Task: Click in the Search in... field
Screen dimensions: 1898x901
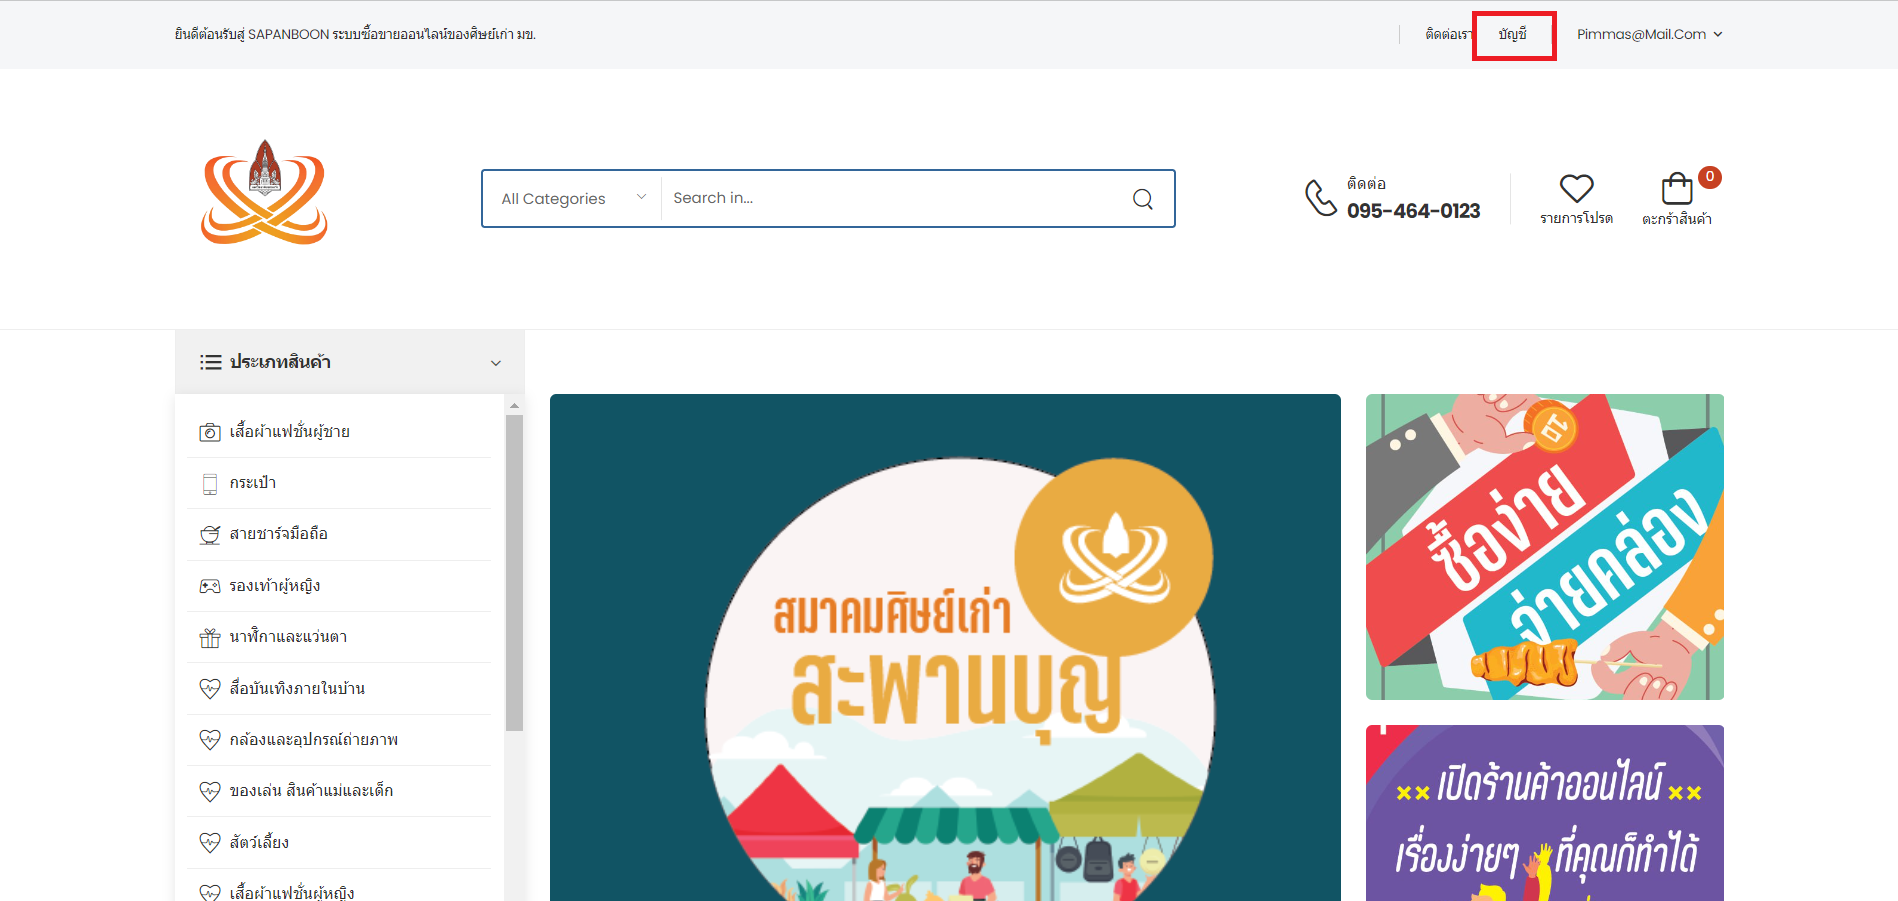Action: coord(890,198)
